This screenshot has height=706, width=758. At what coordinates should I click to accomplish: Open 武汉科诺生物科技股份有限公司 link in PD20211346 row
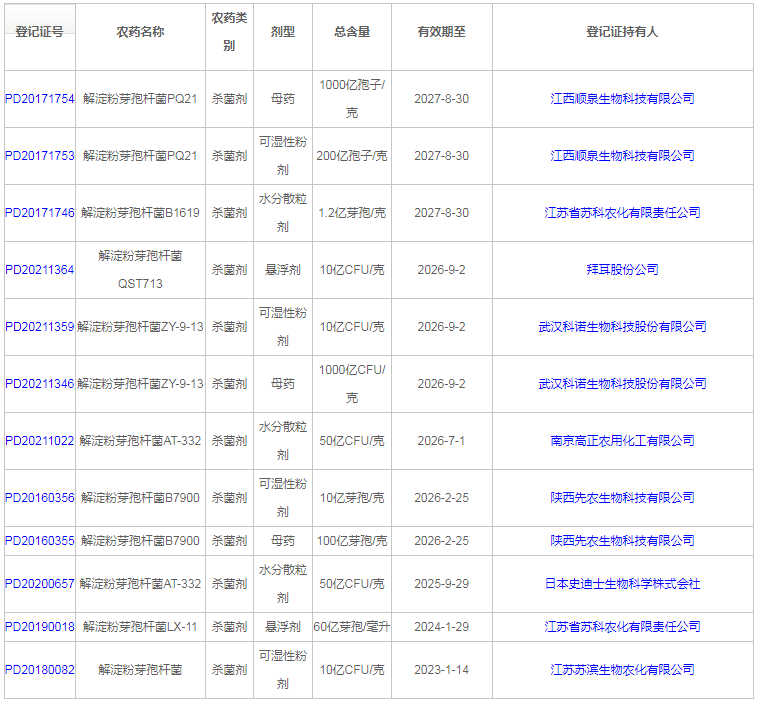click(x=622, y=384)
